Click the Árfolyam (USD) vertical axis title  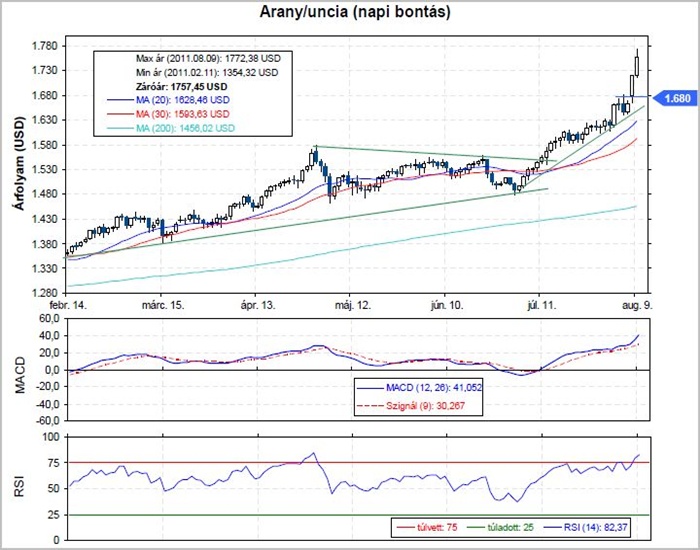click(x=16, y=166)
